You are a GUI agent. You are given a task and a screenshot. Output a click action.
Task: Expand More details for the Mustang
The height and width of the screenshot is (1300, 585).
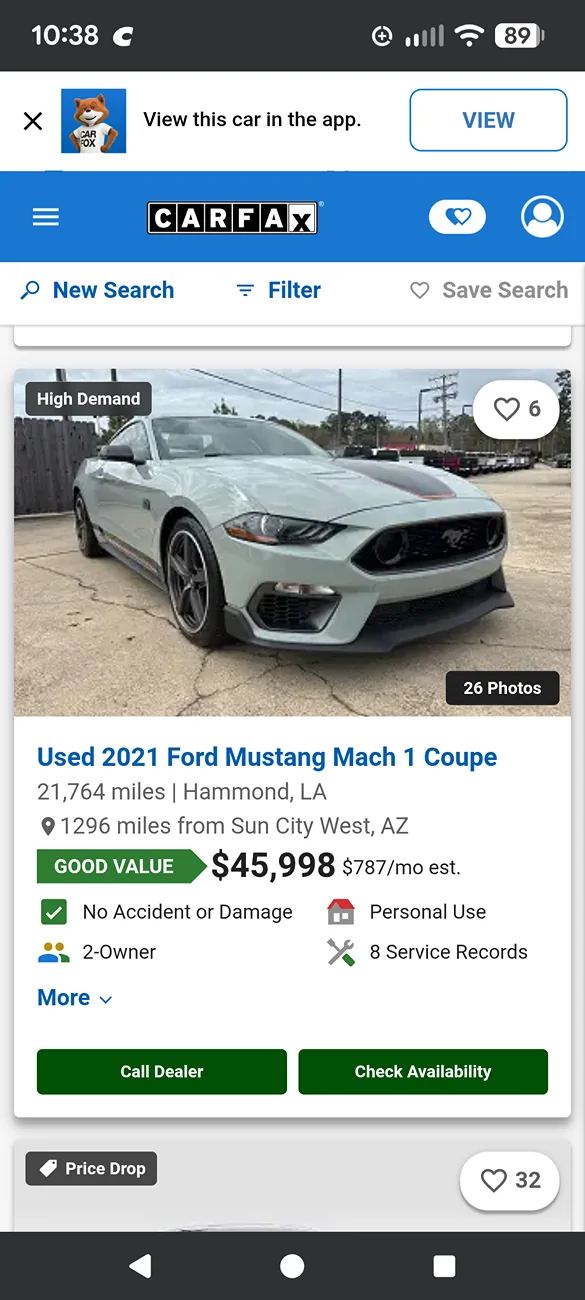74,998
